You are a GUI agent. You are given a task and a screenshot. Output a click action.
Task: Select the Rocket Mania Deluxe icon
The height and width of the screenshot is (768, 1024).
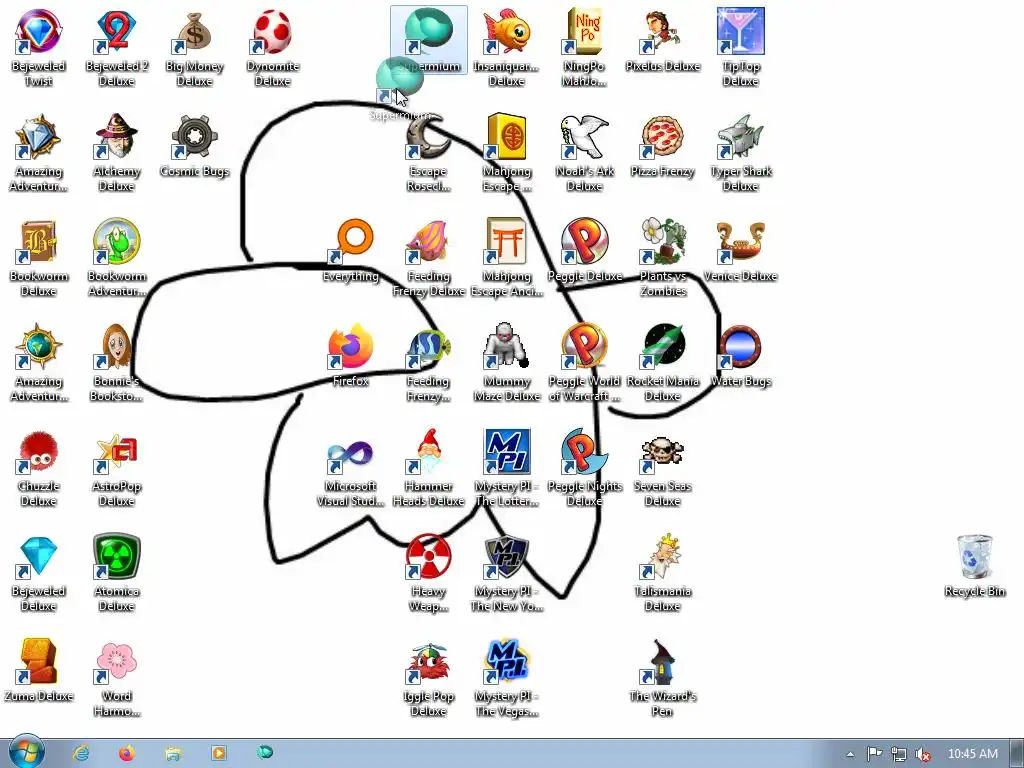point(662,362)
